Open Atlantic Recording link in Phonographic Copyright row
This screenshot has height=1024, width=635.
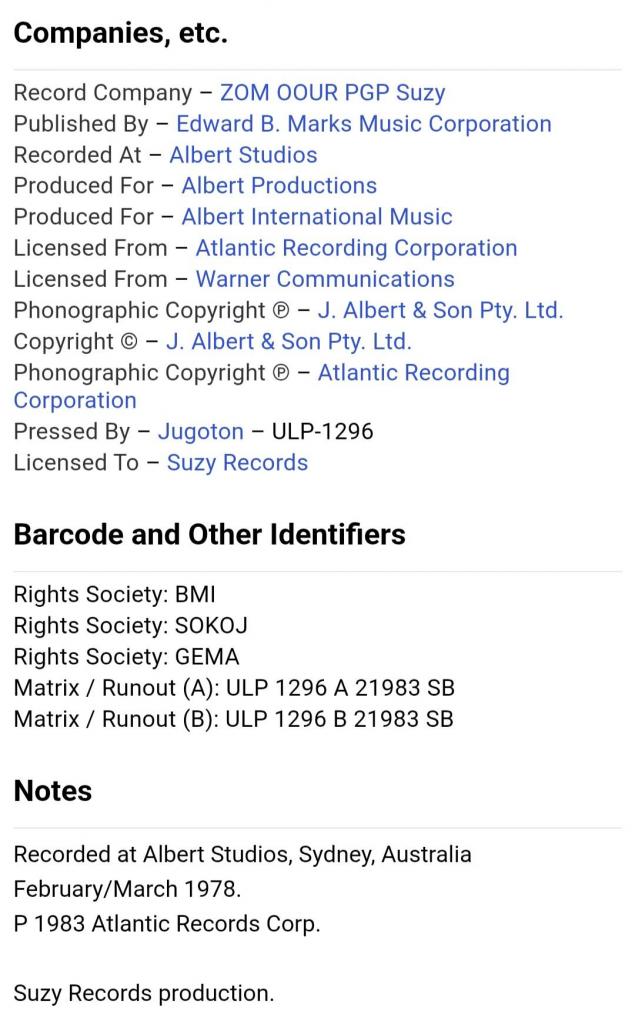(x=413, y=373)
